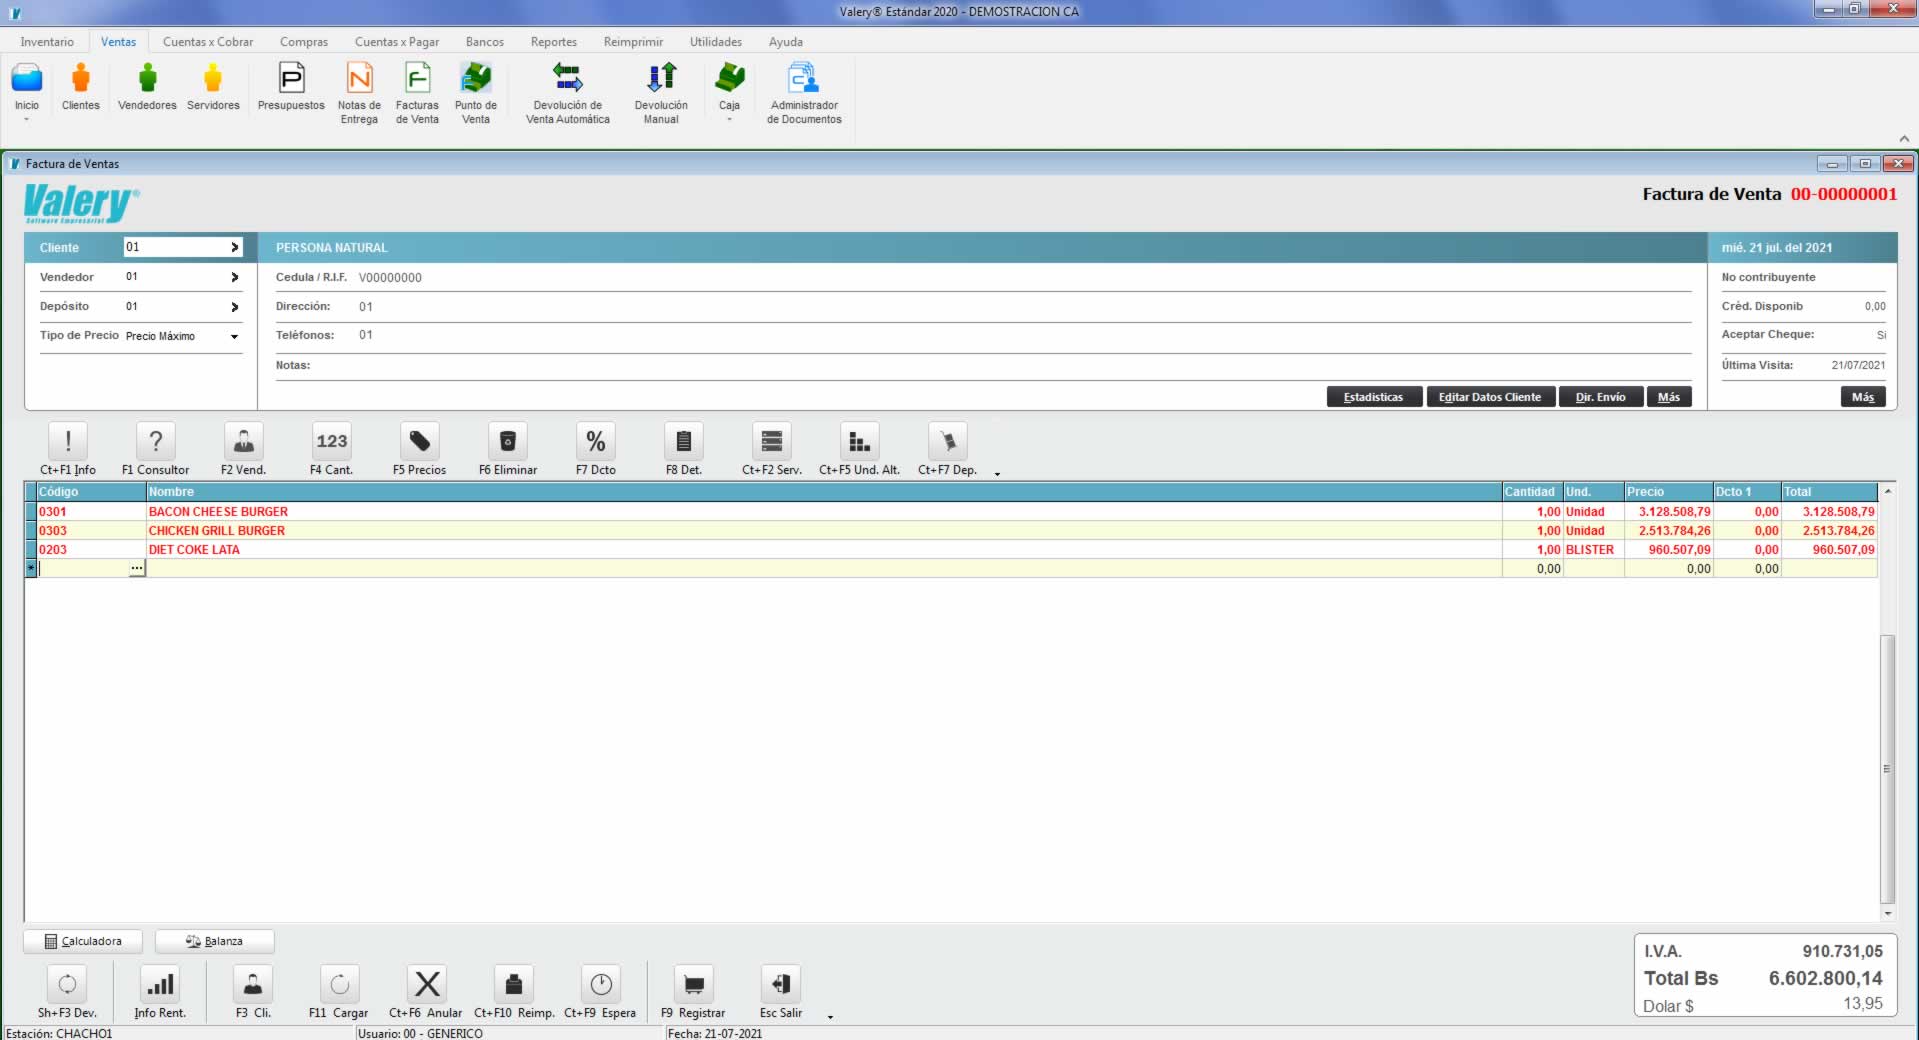Click F6 Eliminar trash icon
Image resolution: width=1919 pixels, height=1040 pixels.
coord(508,441)
